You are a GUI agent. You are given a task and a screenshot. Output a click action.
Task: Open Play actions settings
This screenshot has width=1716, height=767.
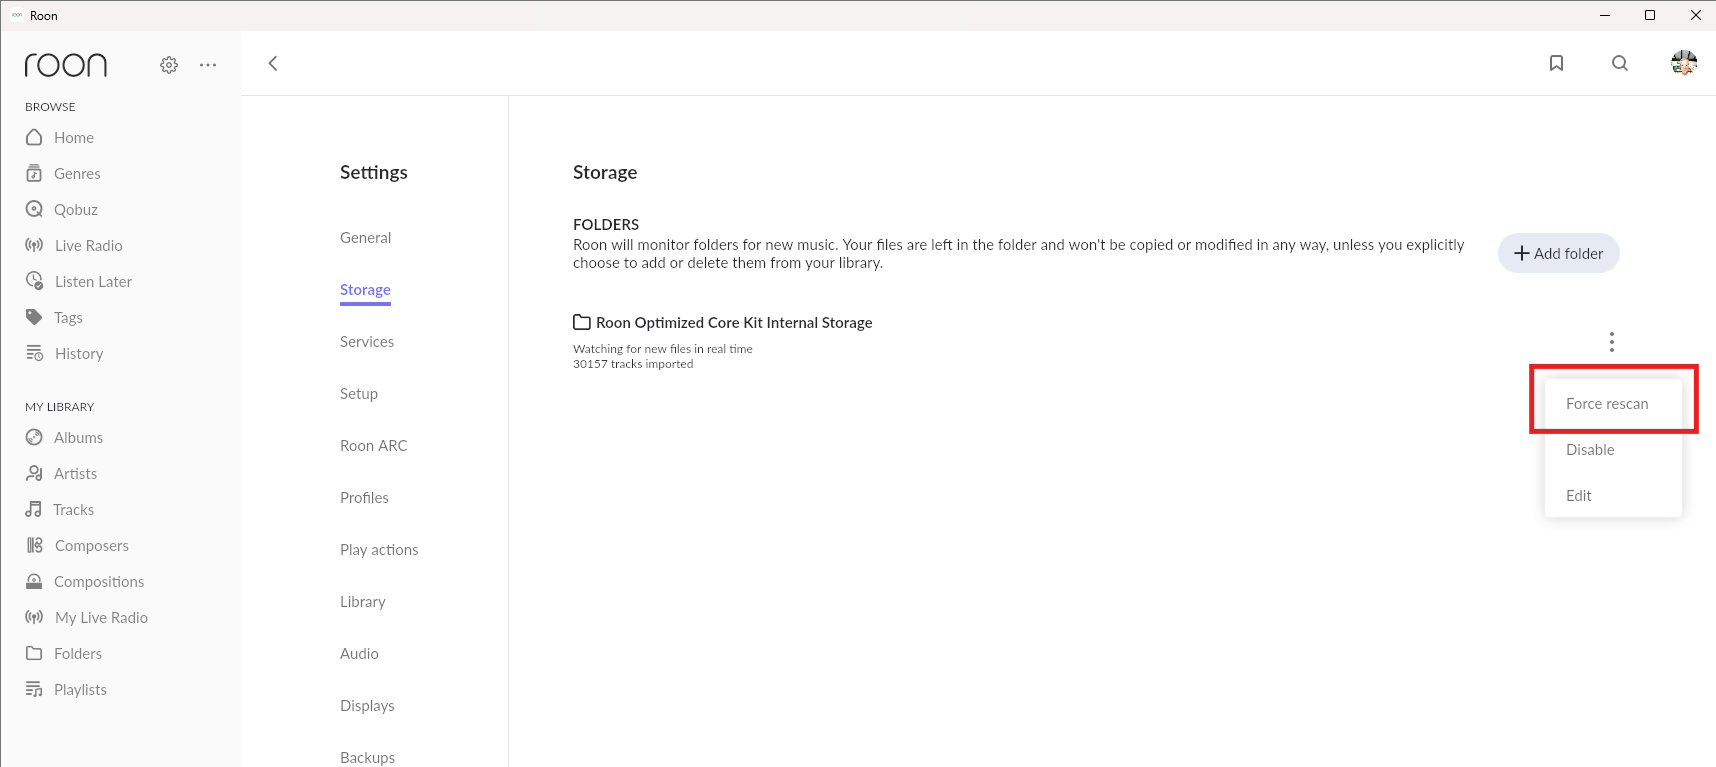[379, 550]
